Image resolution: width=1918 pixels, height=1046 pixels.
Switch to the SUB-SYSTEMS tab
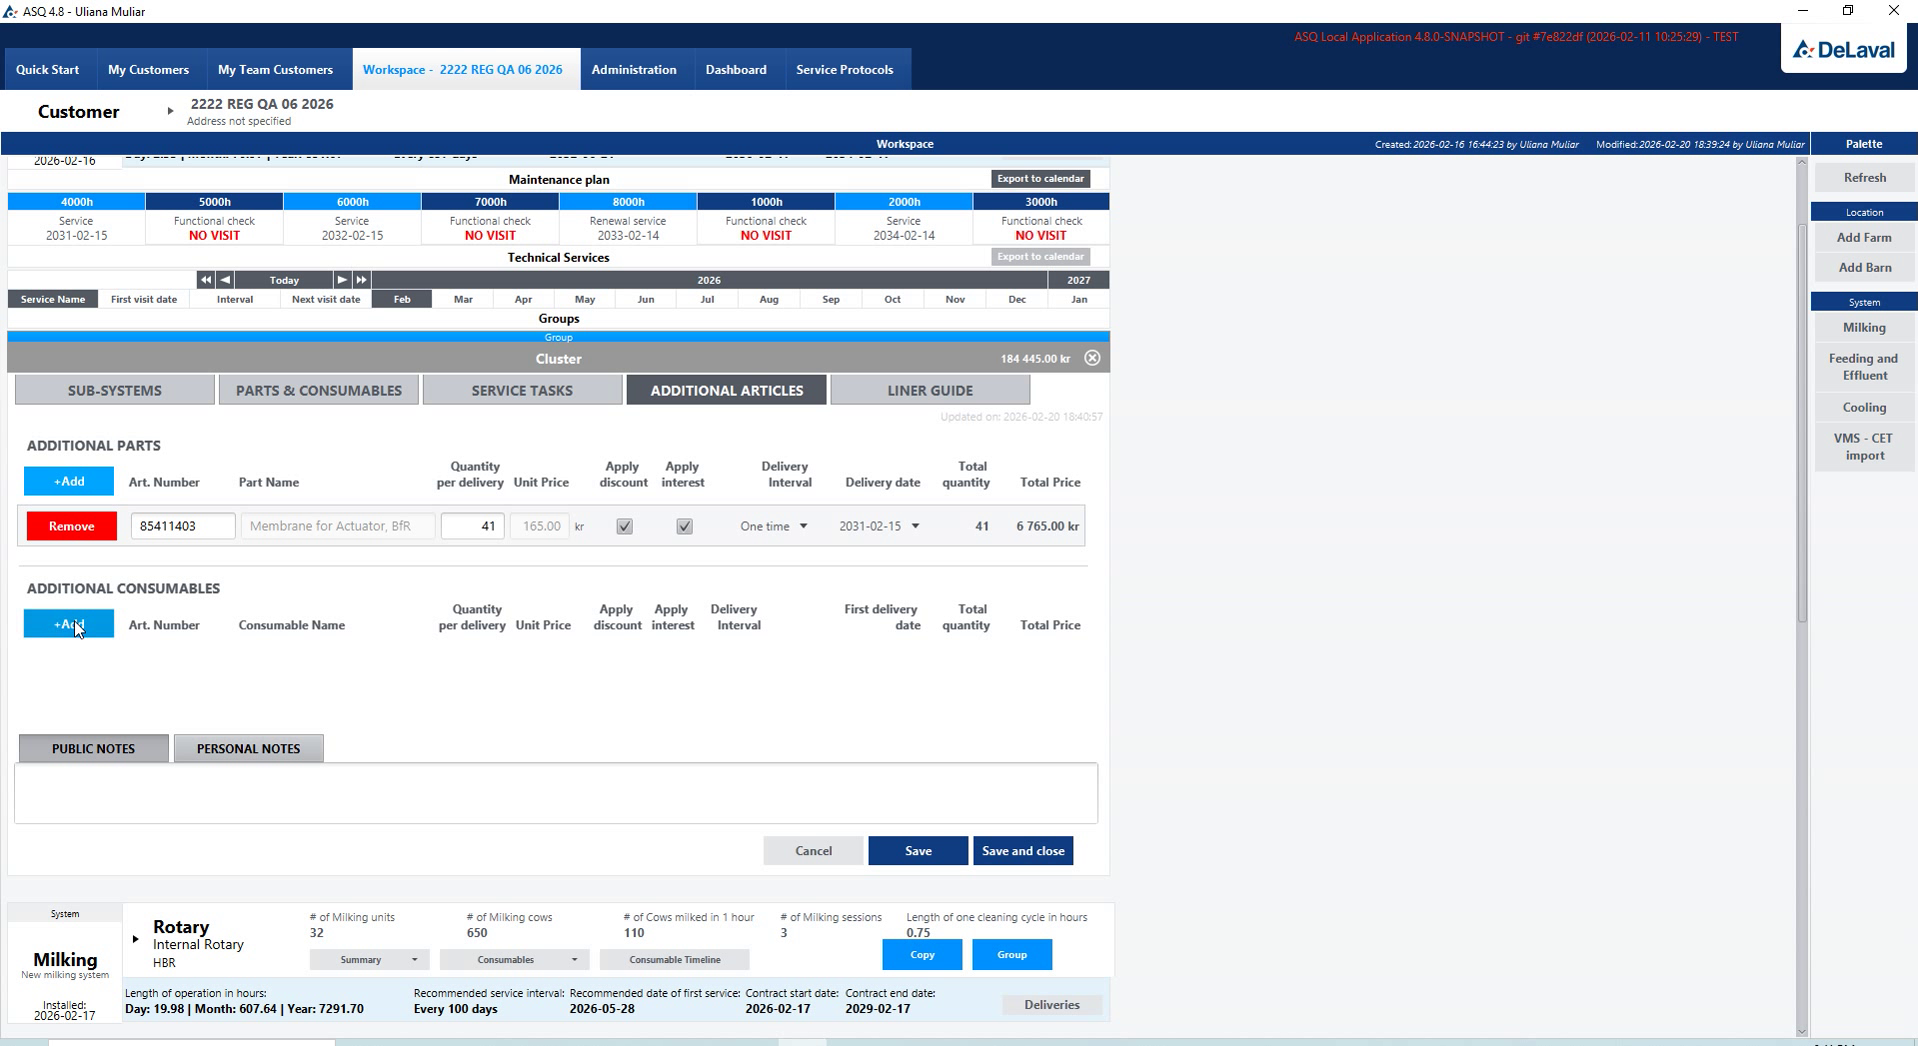(x=115, y=390)
